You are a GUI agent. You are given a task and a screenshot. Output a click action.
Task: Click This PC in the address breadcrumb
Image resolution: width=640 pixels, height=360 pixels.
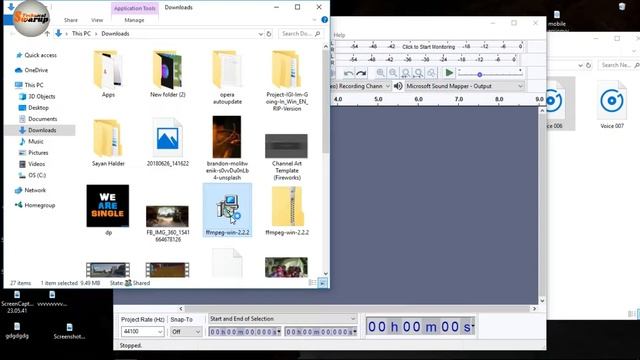tap(81, 34)
